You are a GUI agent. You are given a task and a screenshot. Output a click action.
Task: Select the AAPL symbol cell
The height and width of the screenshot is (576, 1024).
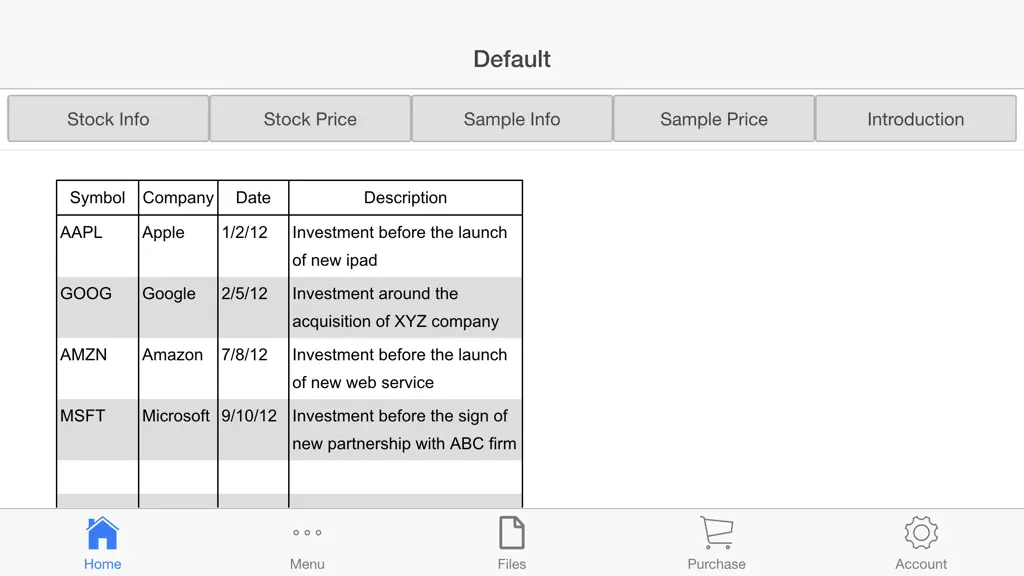coord(97,246)
